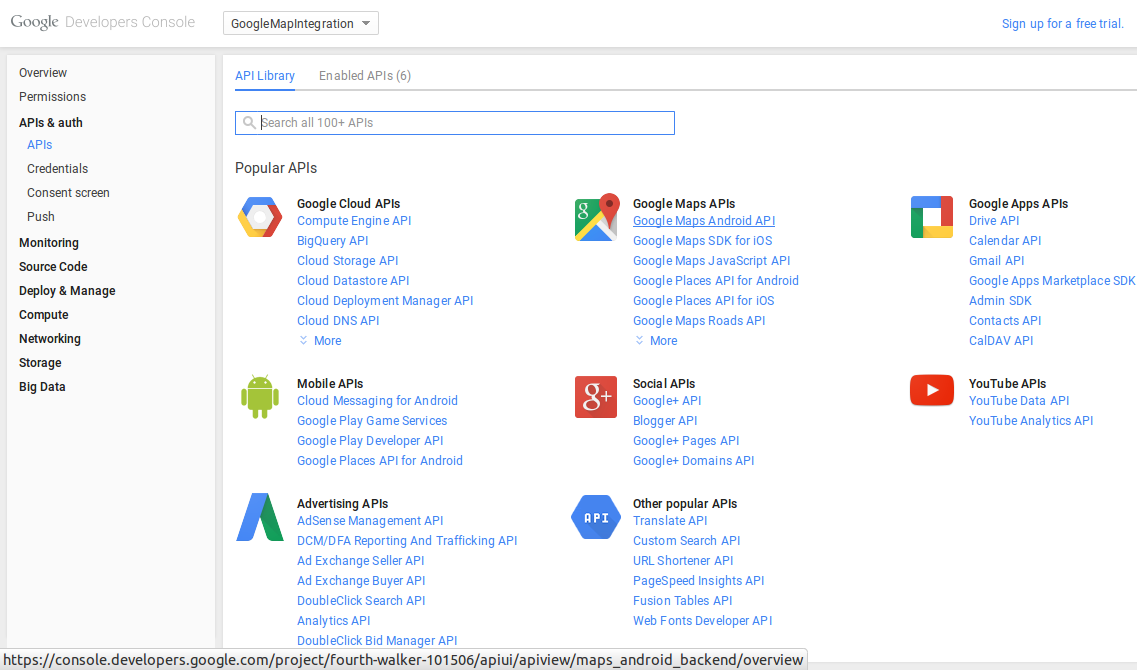Open PageSpeed Insights API link
This screenshot has width=1137, height=670.
(x=698, y=581)
